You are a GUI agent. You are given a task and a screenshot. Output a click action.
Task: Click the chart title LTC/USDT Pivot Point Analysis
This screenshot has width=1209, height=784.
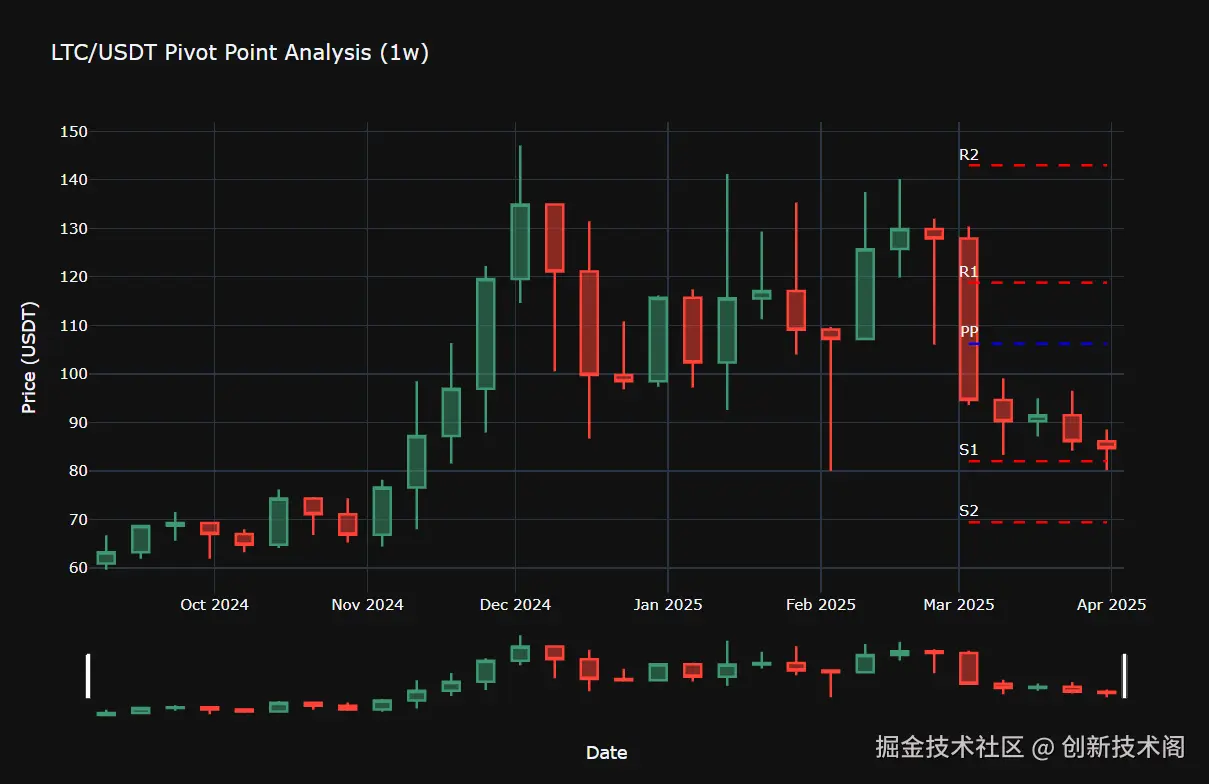(240, 53)
